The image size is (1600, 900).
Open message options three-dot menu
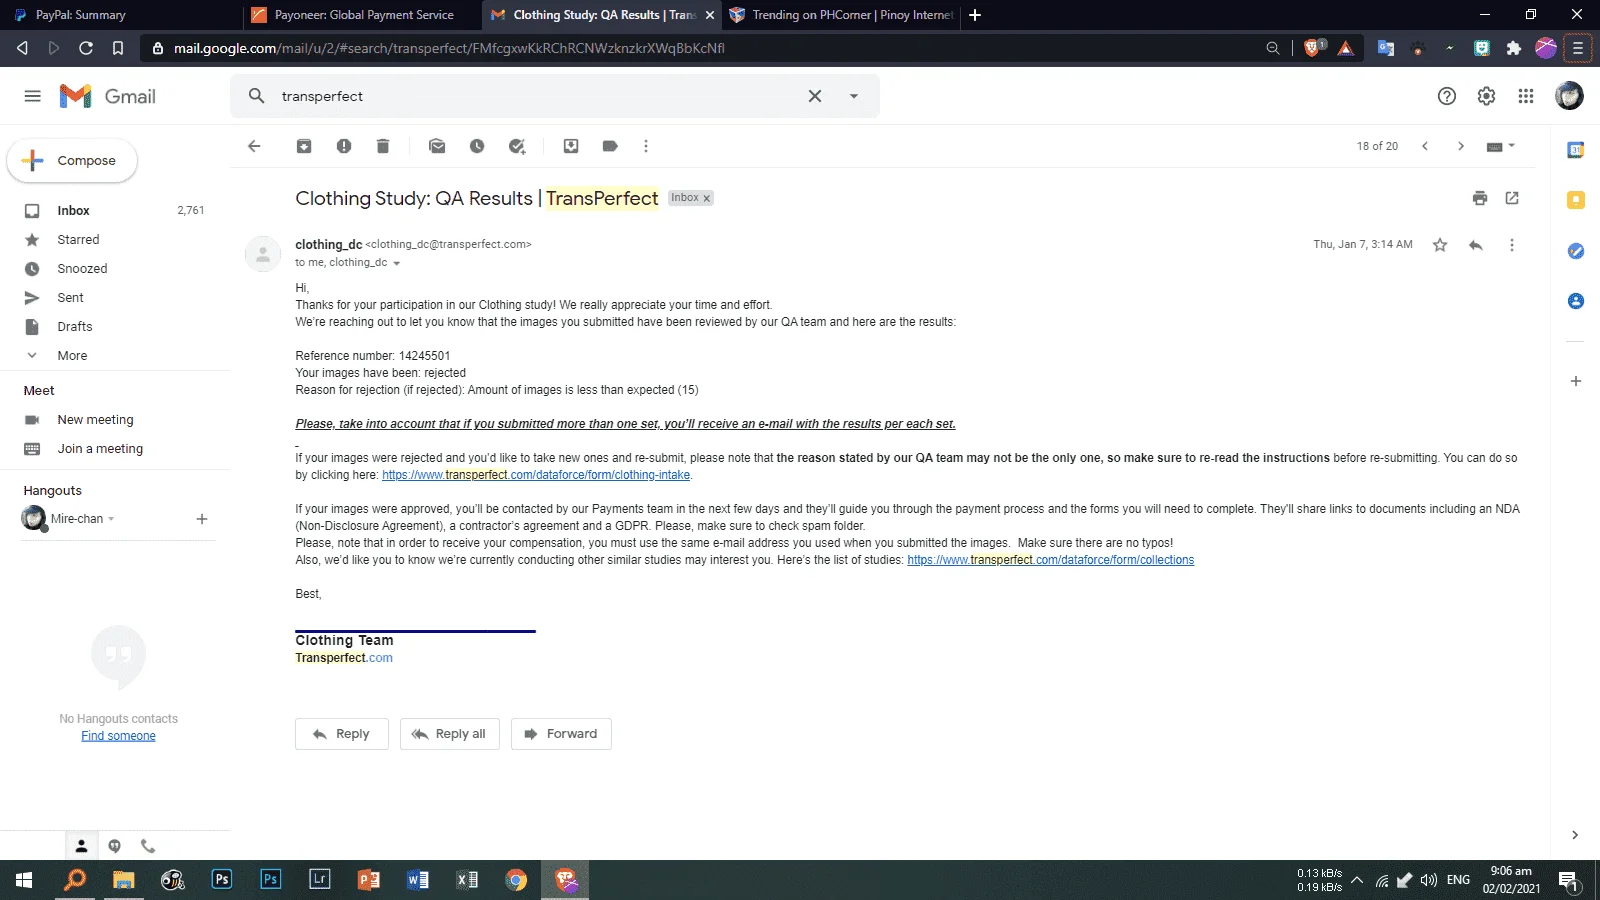click(1512, 245)
